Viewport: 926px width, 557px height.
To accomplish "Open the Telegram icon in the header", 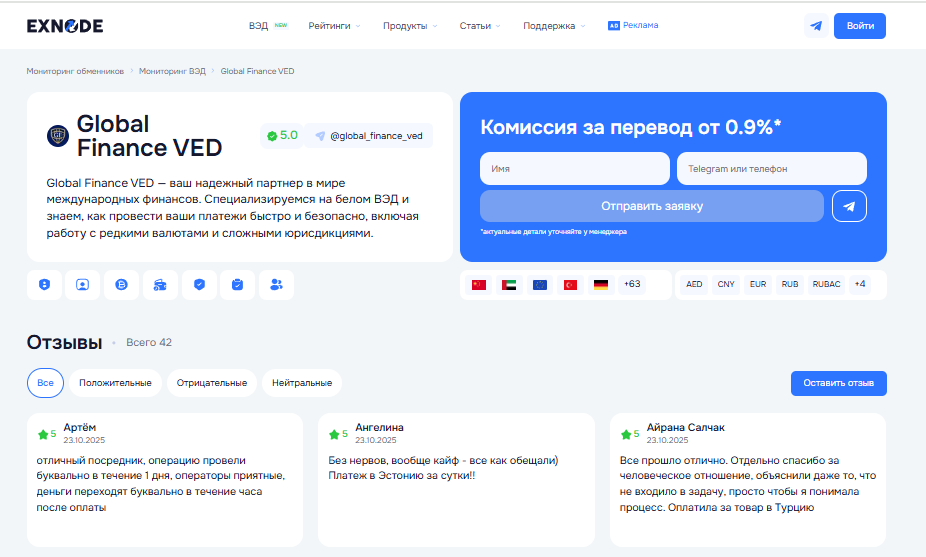I will [x=816, y=26].
